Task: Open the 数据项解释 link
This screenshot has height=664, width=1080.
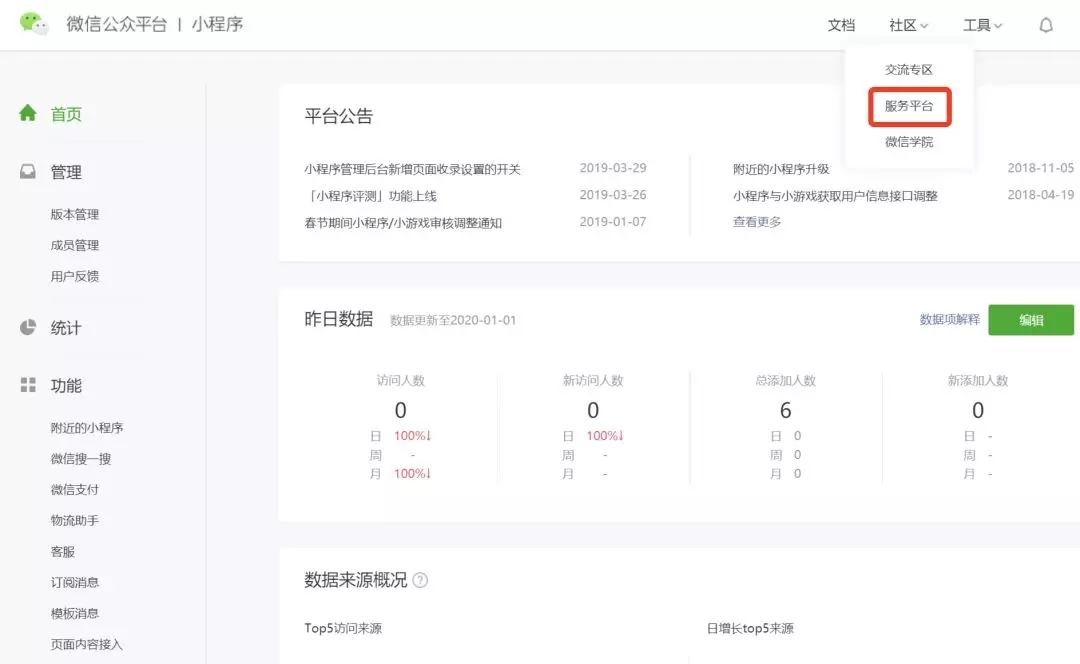Action: 949,320
